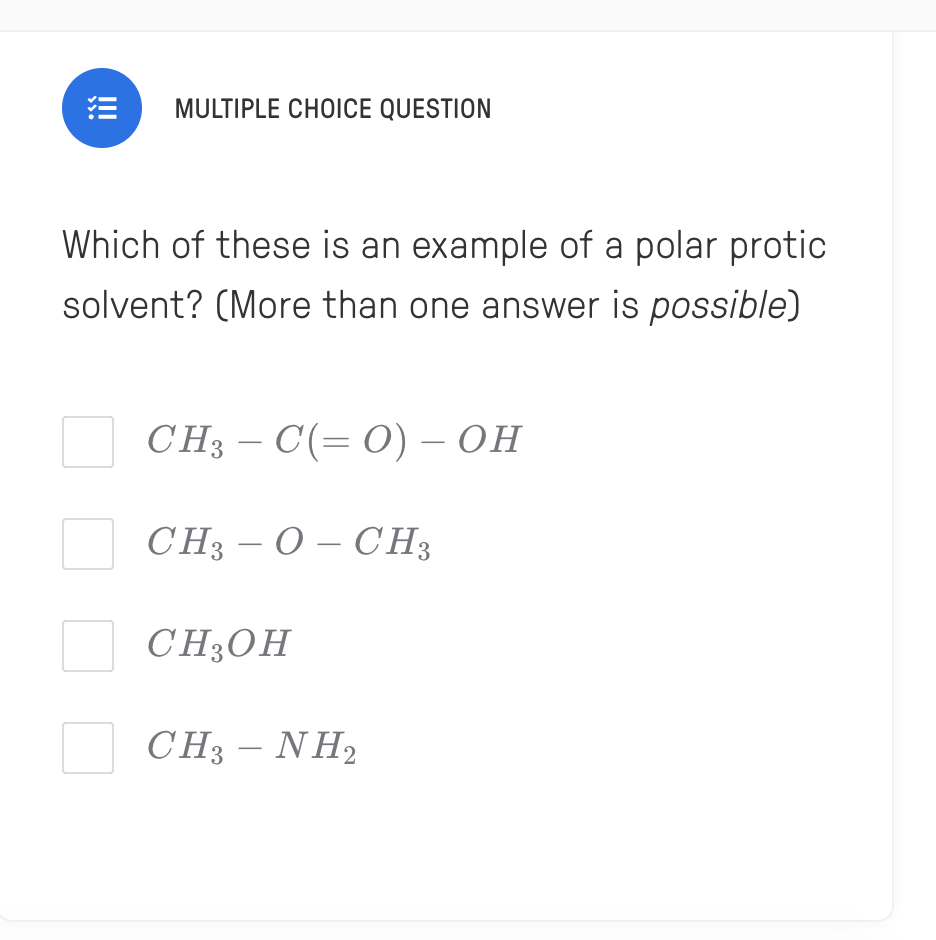Screen dimensions: 936x940
Task: Select the checkmark list symbol in blue circle
Action: (102, 108)
